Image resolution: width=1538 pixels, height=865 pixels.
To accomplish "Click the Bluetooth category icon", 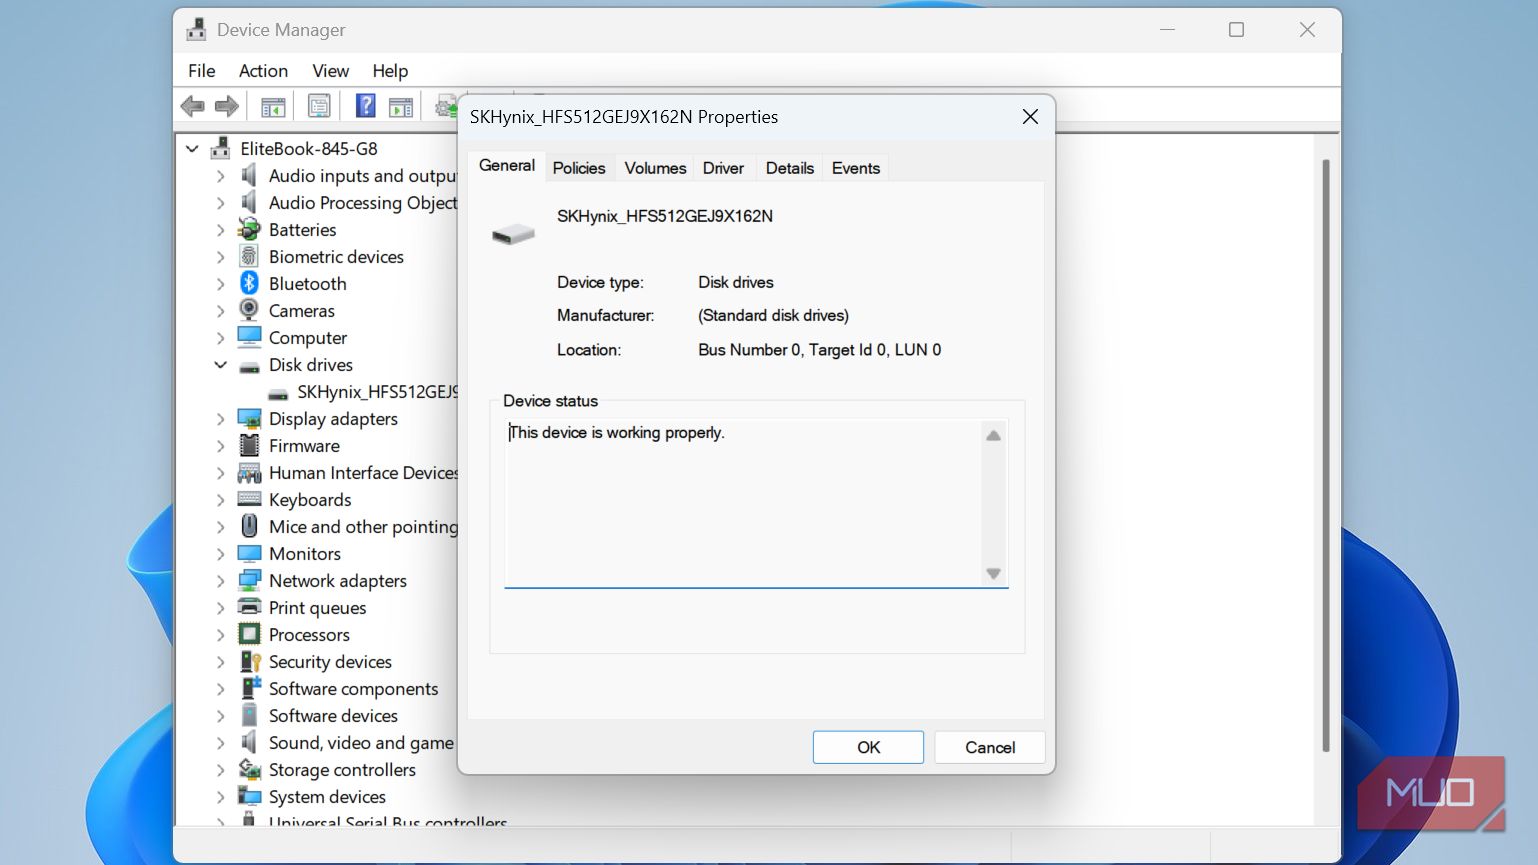I will tap(249, 283).
